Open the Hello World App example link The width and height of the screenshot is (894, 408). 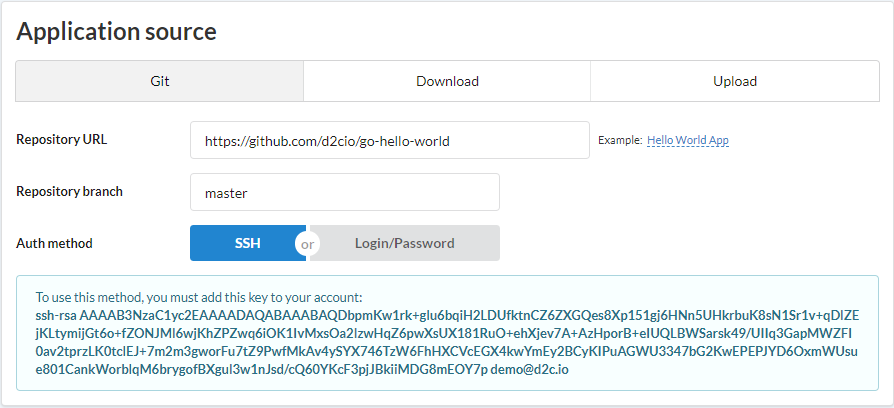tap(688, 140)
